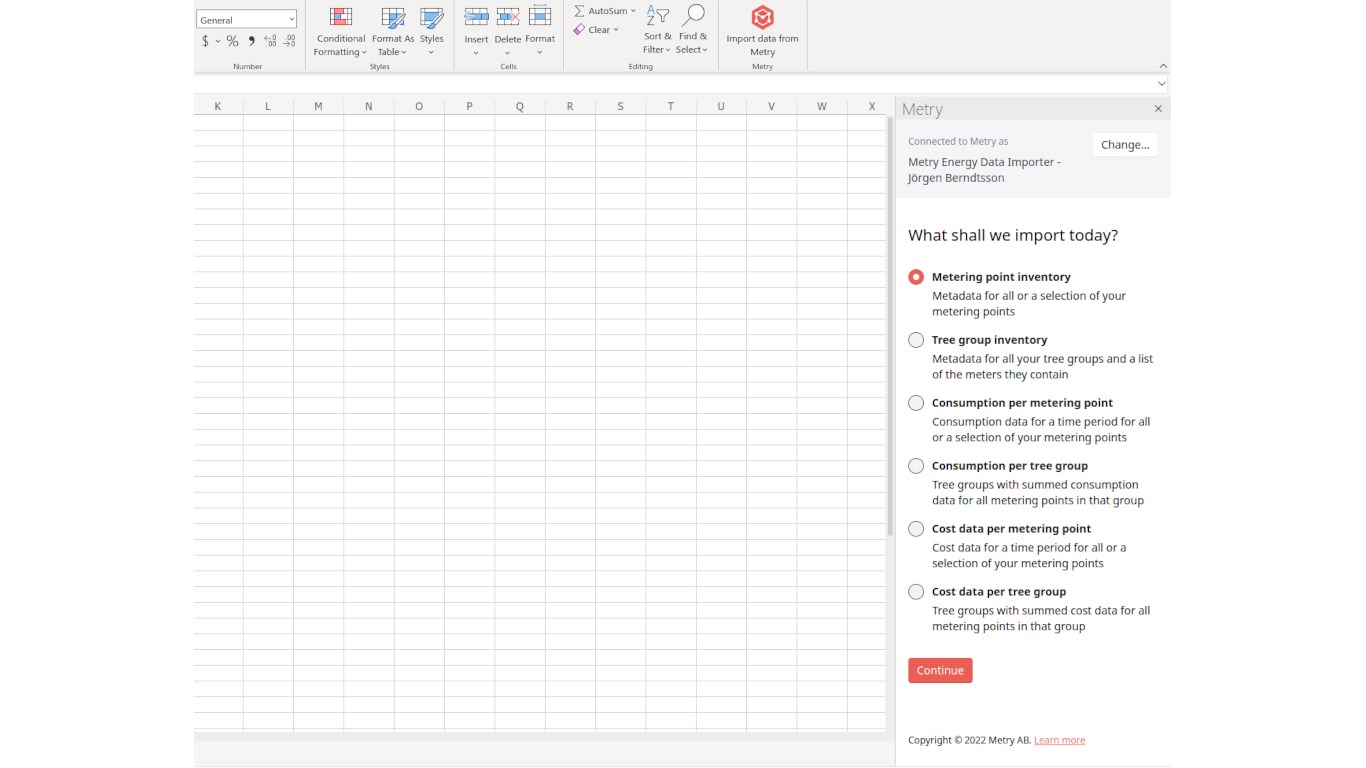Select column N header
1366x768 pixels.
(x=369, y=106)
